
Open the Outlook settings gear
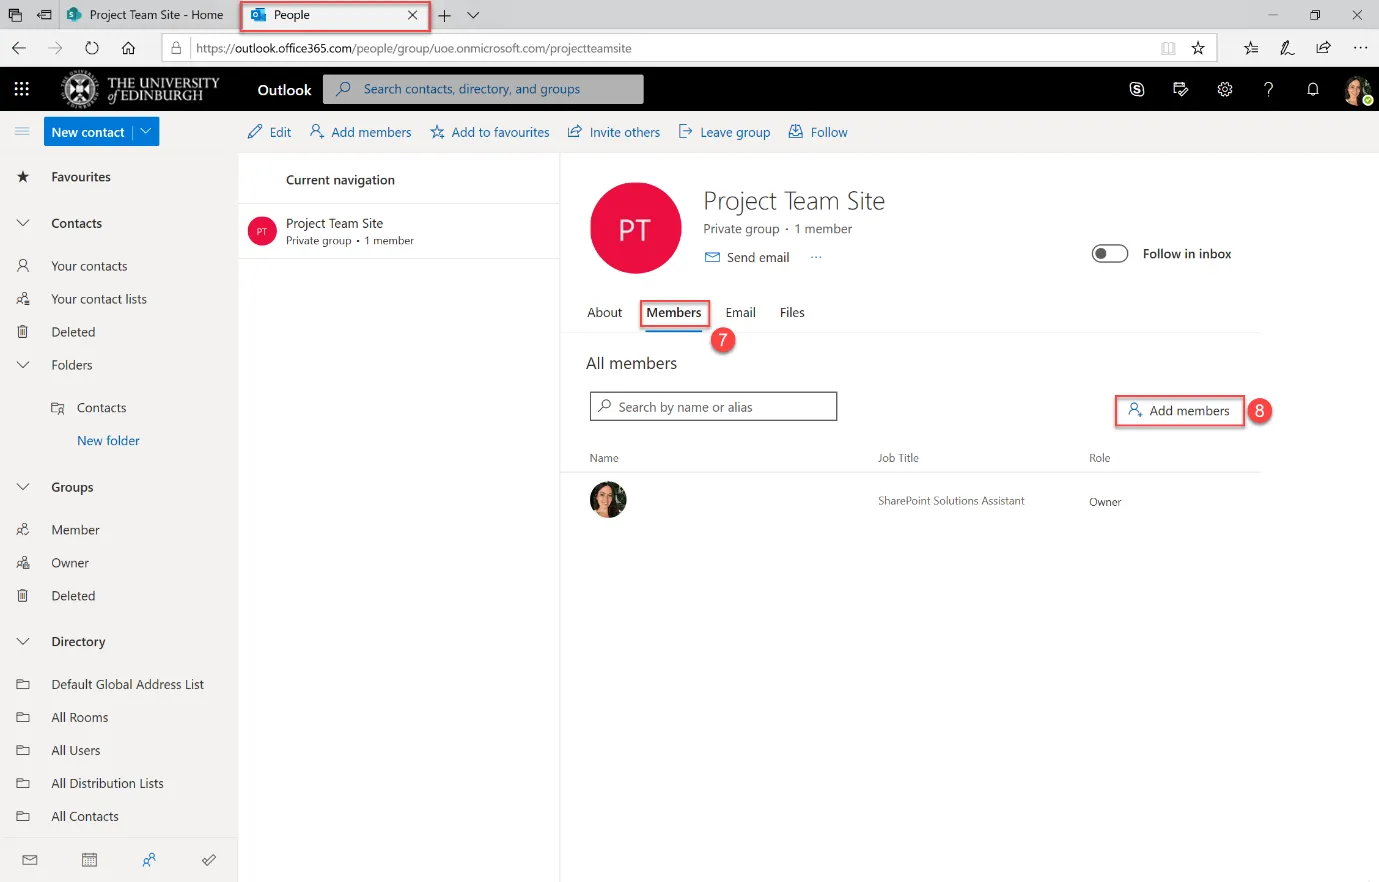pos(1224,89)
